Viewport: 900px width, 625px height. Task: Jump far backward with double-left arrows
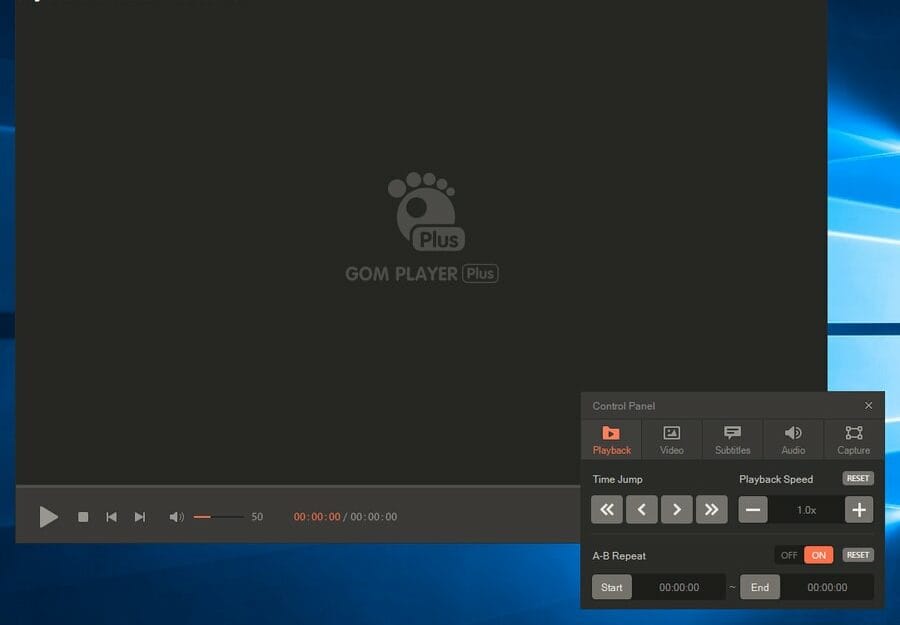tap(607, 510)
